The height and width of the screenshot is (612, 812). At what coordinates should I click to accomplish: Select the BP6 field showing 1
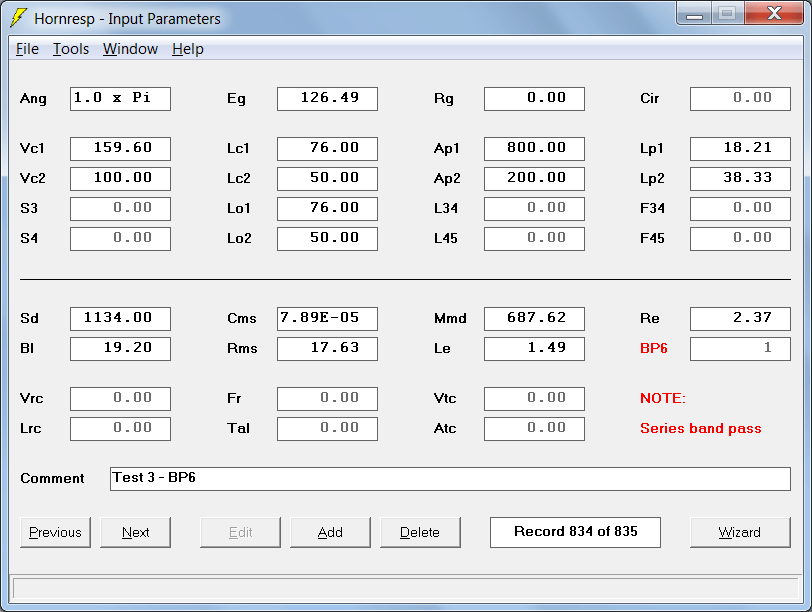741,349
